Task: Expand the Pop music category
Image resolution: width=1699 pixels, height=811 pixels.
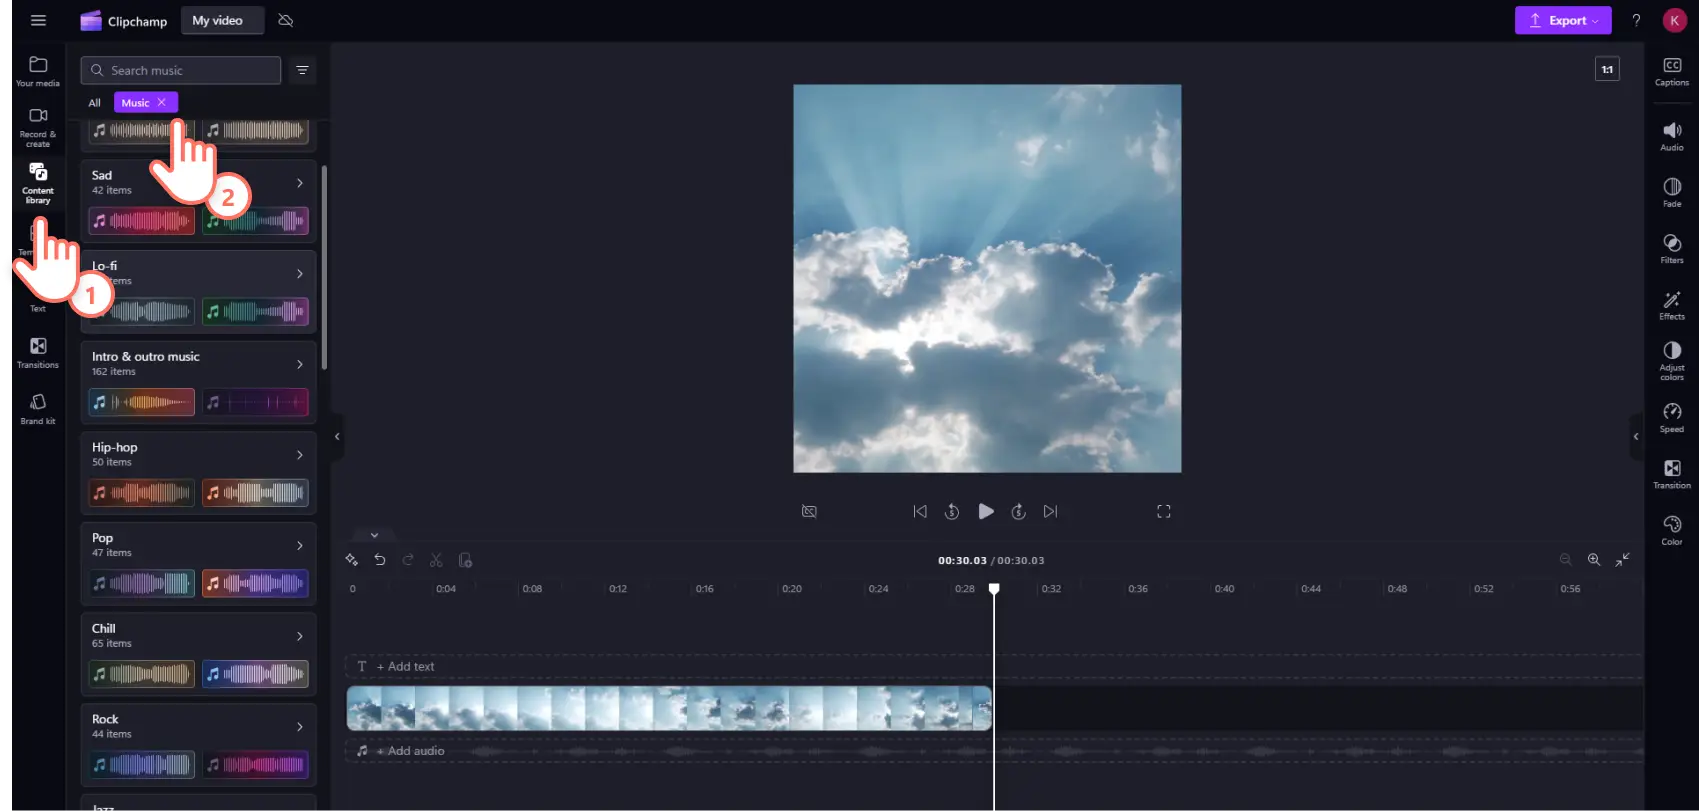Action: point(299,546)
